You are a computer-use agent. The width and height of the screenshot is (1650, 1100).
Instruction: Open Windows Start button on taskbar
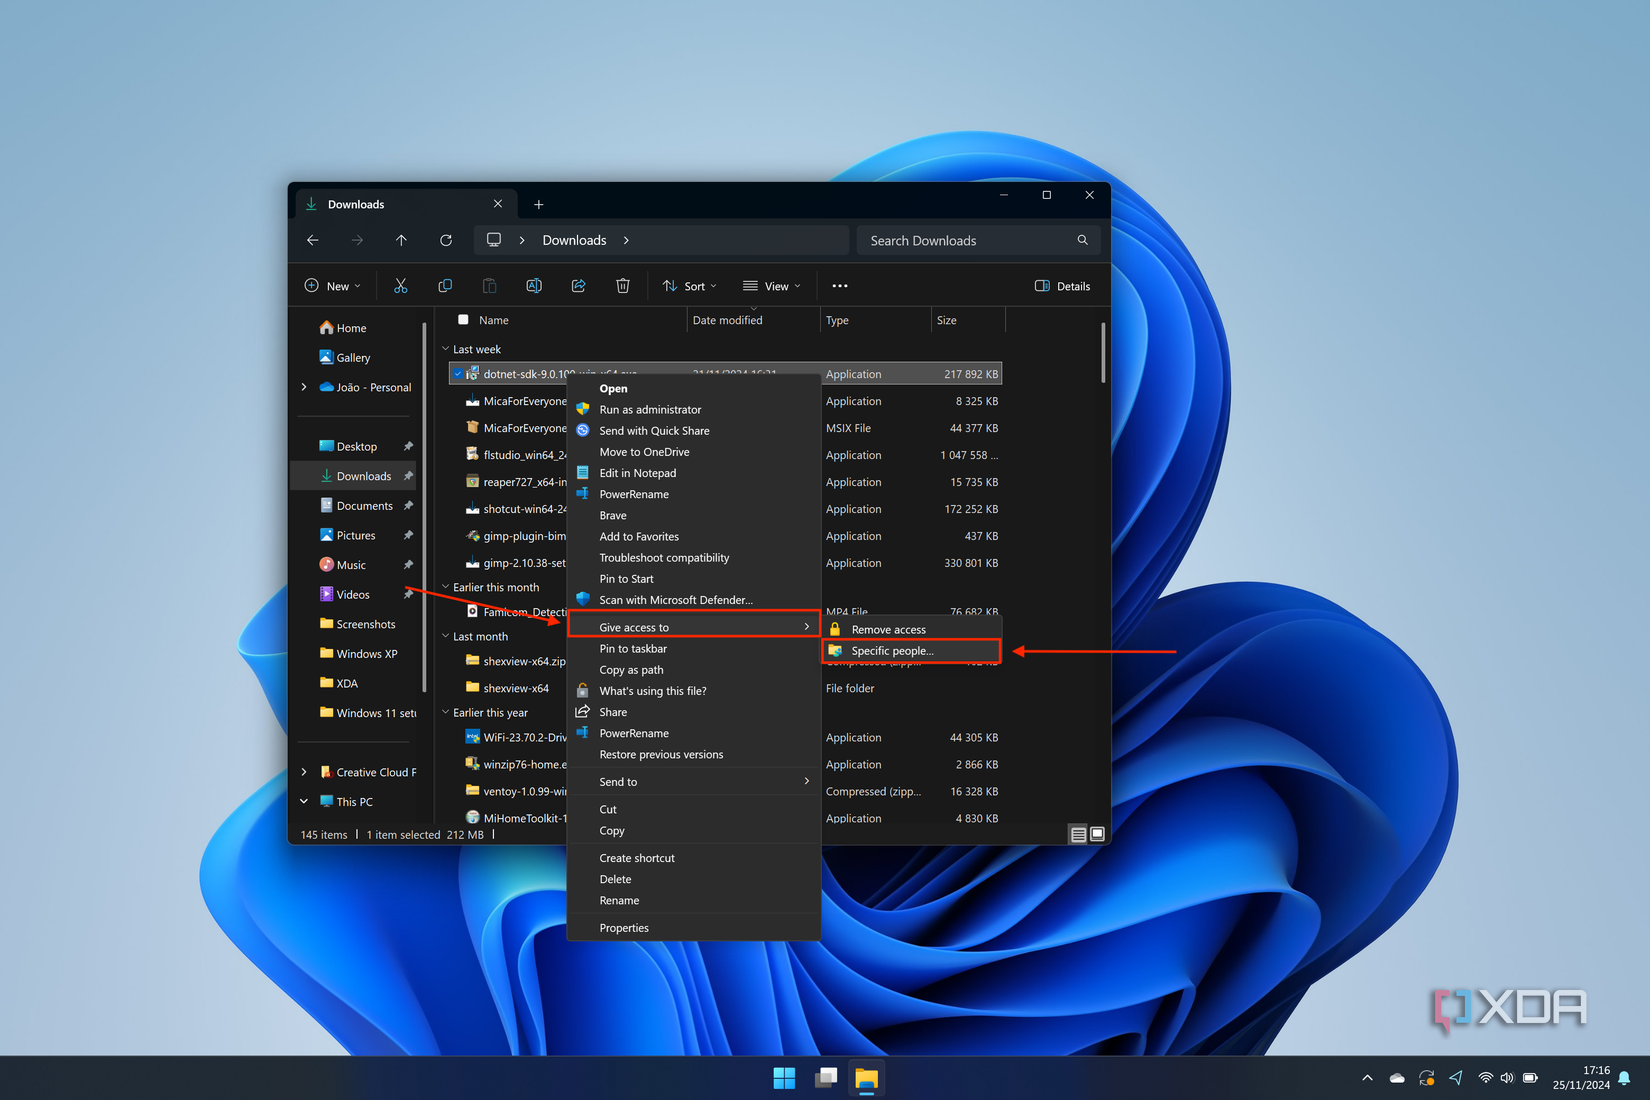click(x=784, y=1078)
